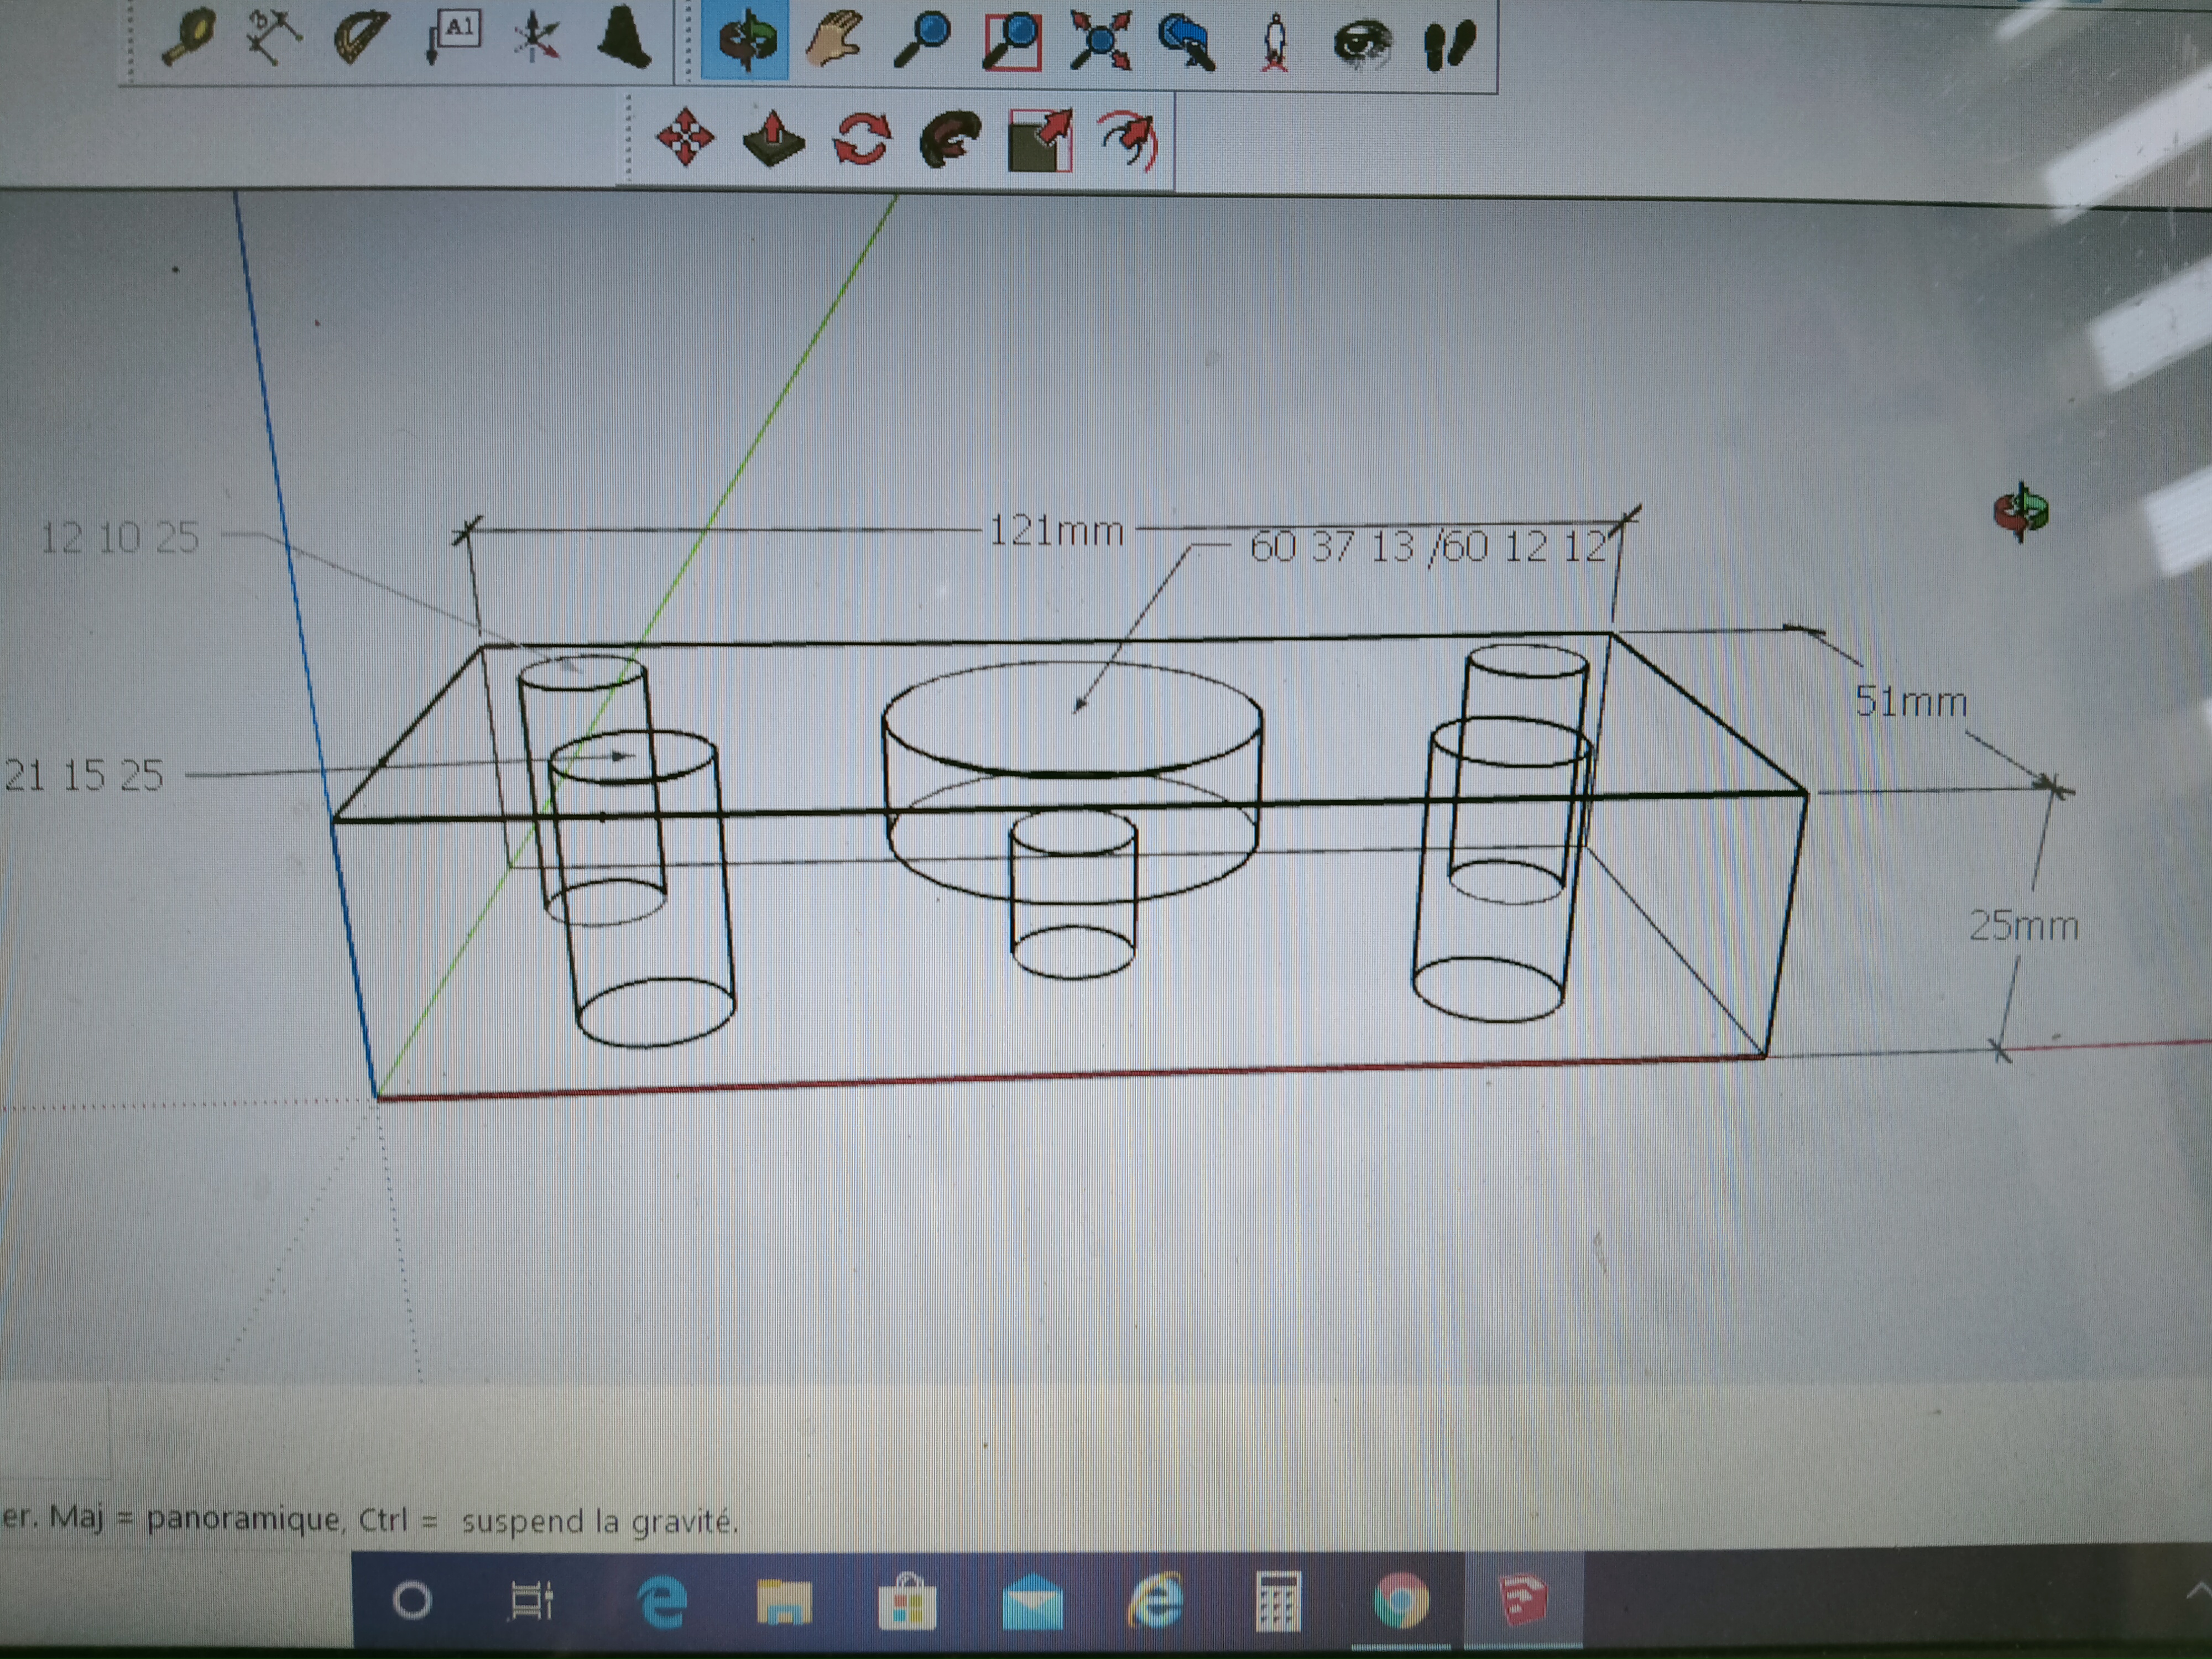2212x1659 pixels.
Task: Select the Move tool
Action: click(685, 137)
